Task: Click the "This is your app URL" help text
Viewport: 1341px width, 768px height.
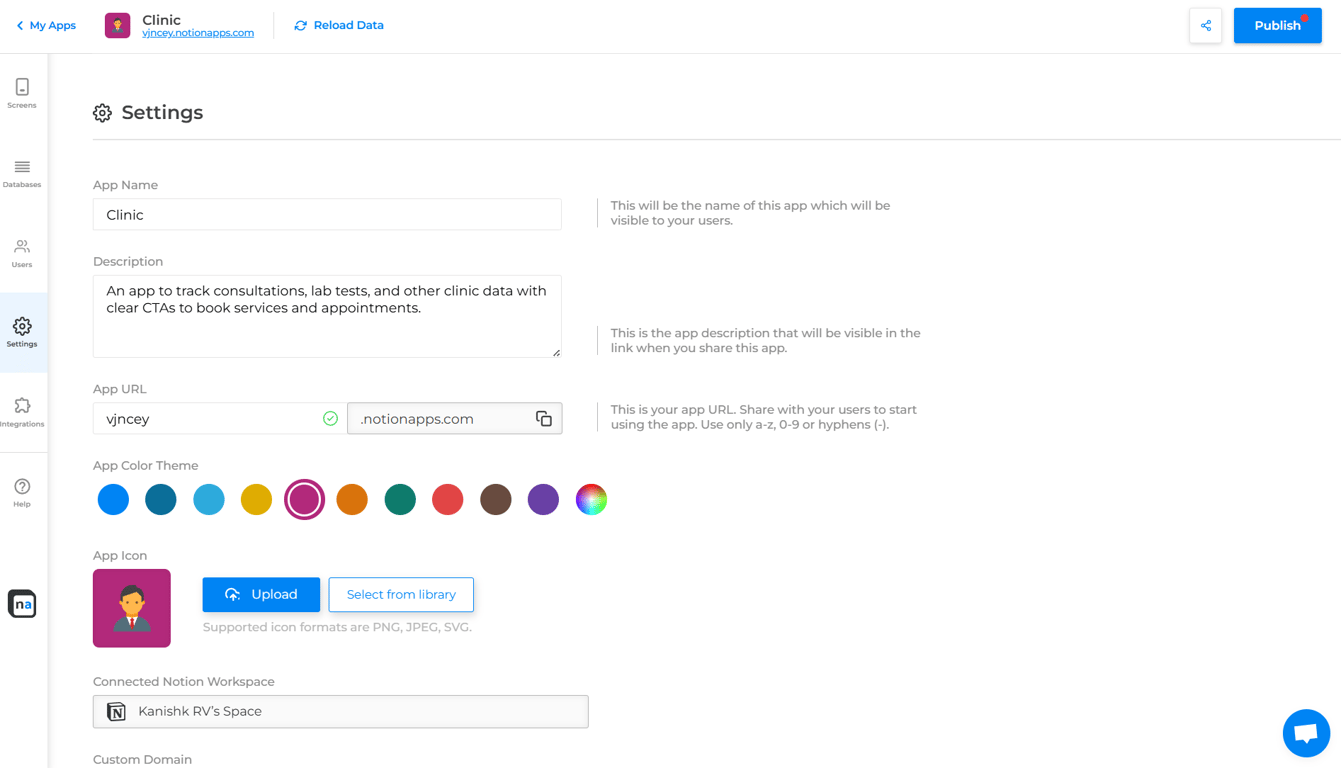Action: [x=764, y=417]
